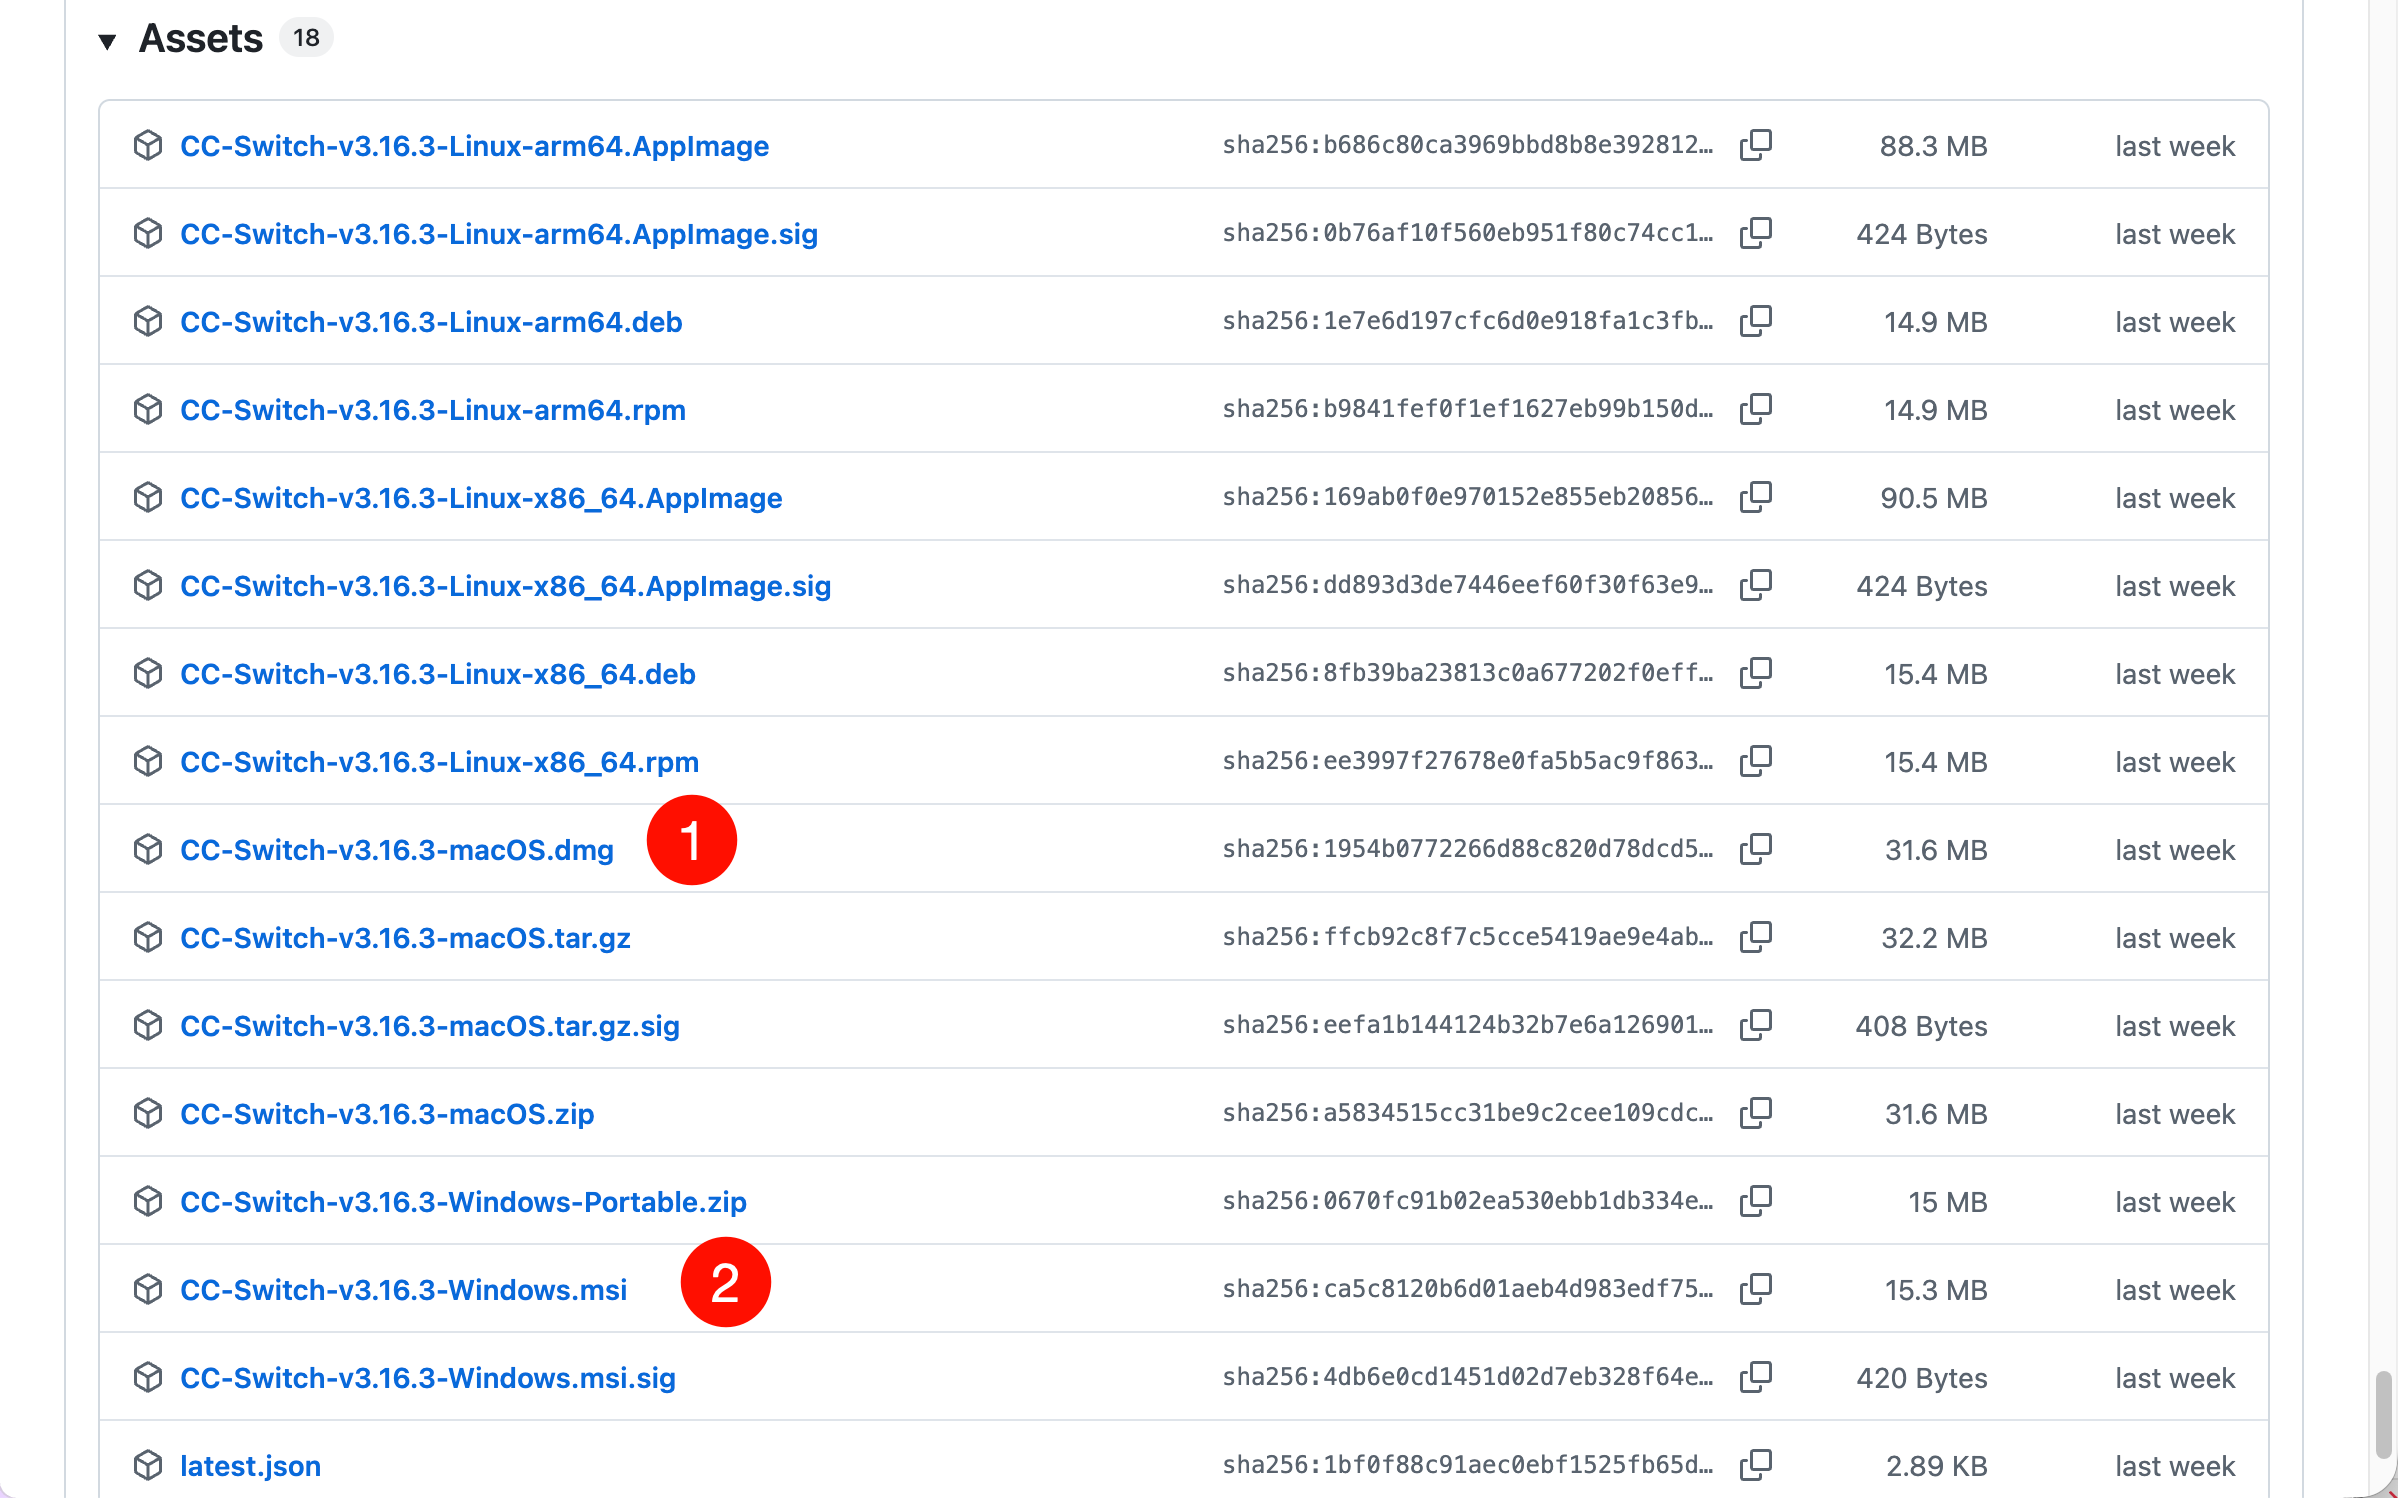Download CC-Switch-v3.16.3-Linux-arm64.rpm

coord(433,410)
